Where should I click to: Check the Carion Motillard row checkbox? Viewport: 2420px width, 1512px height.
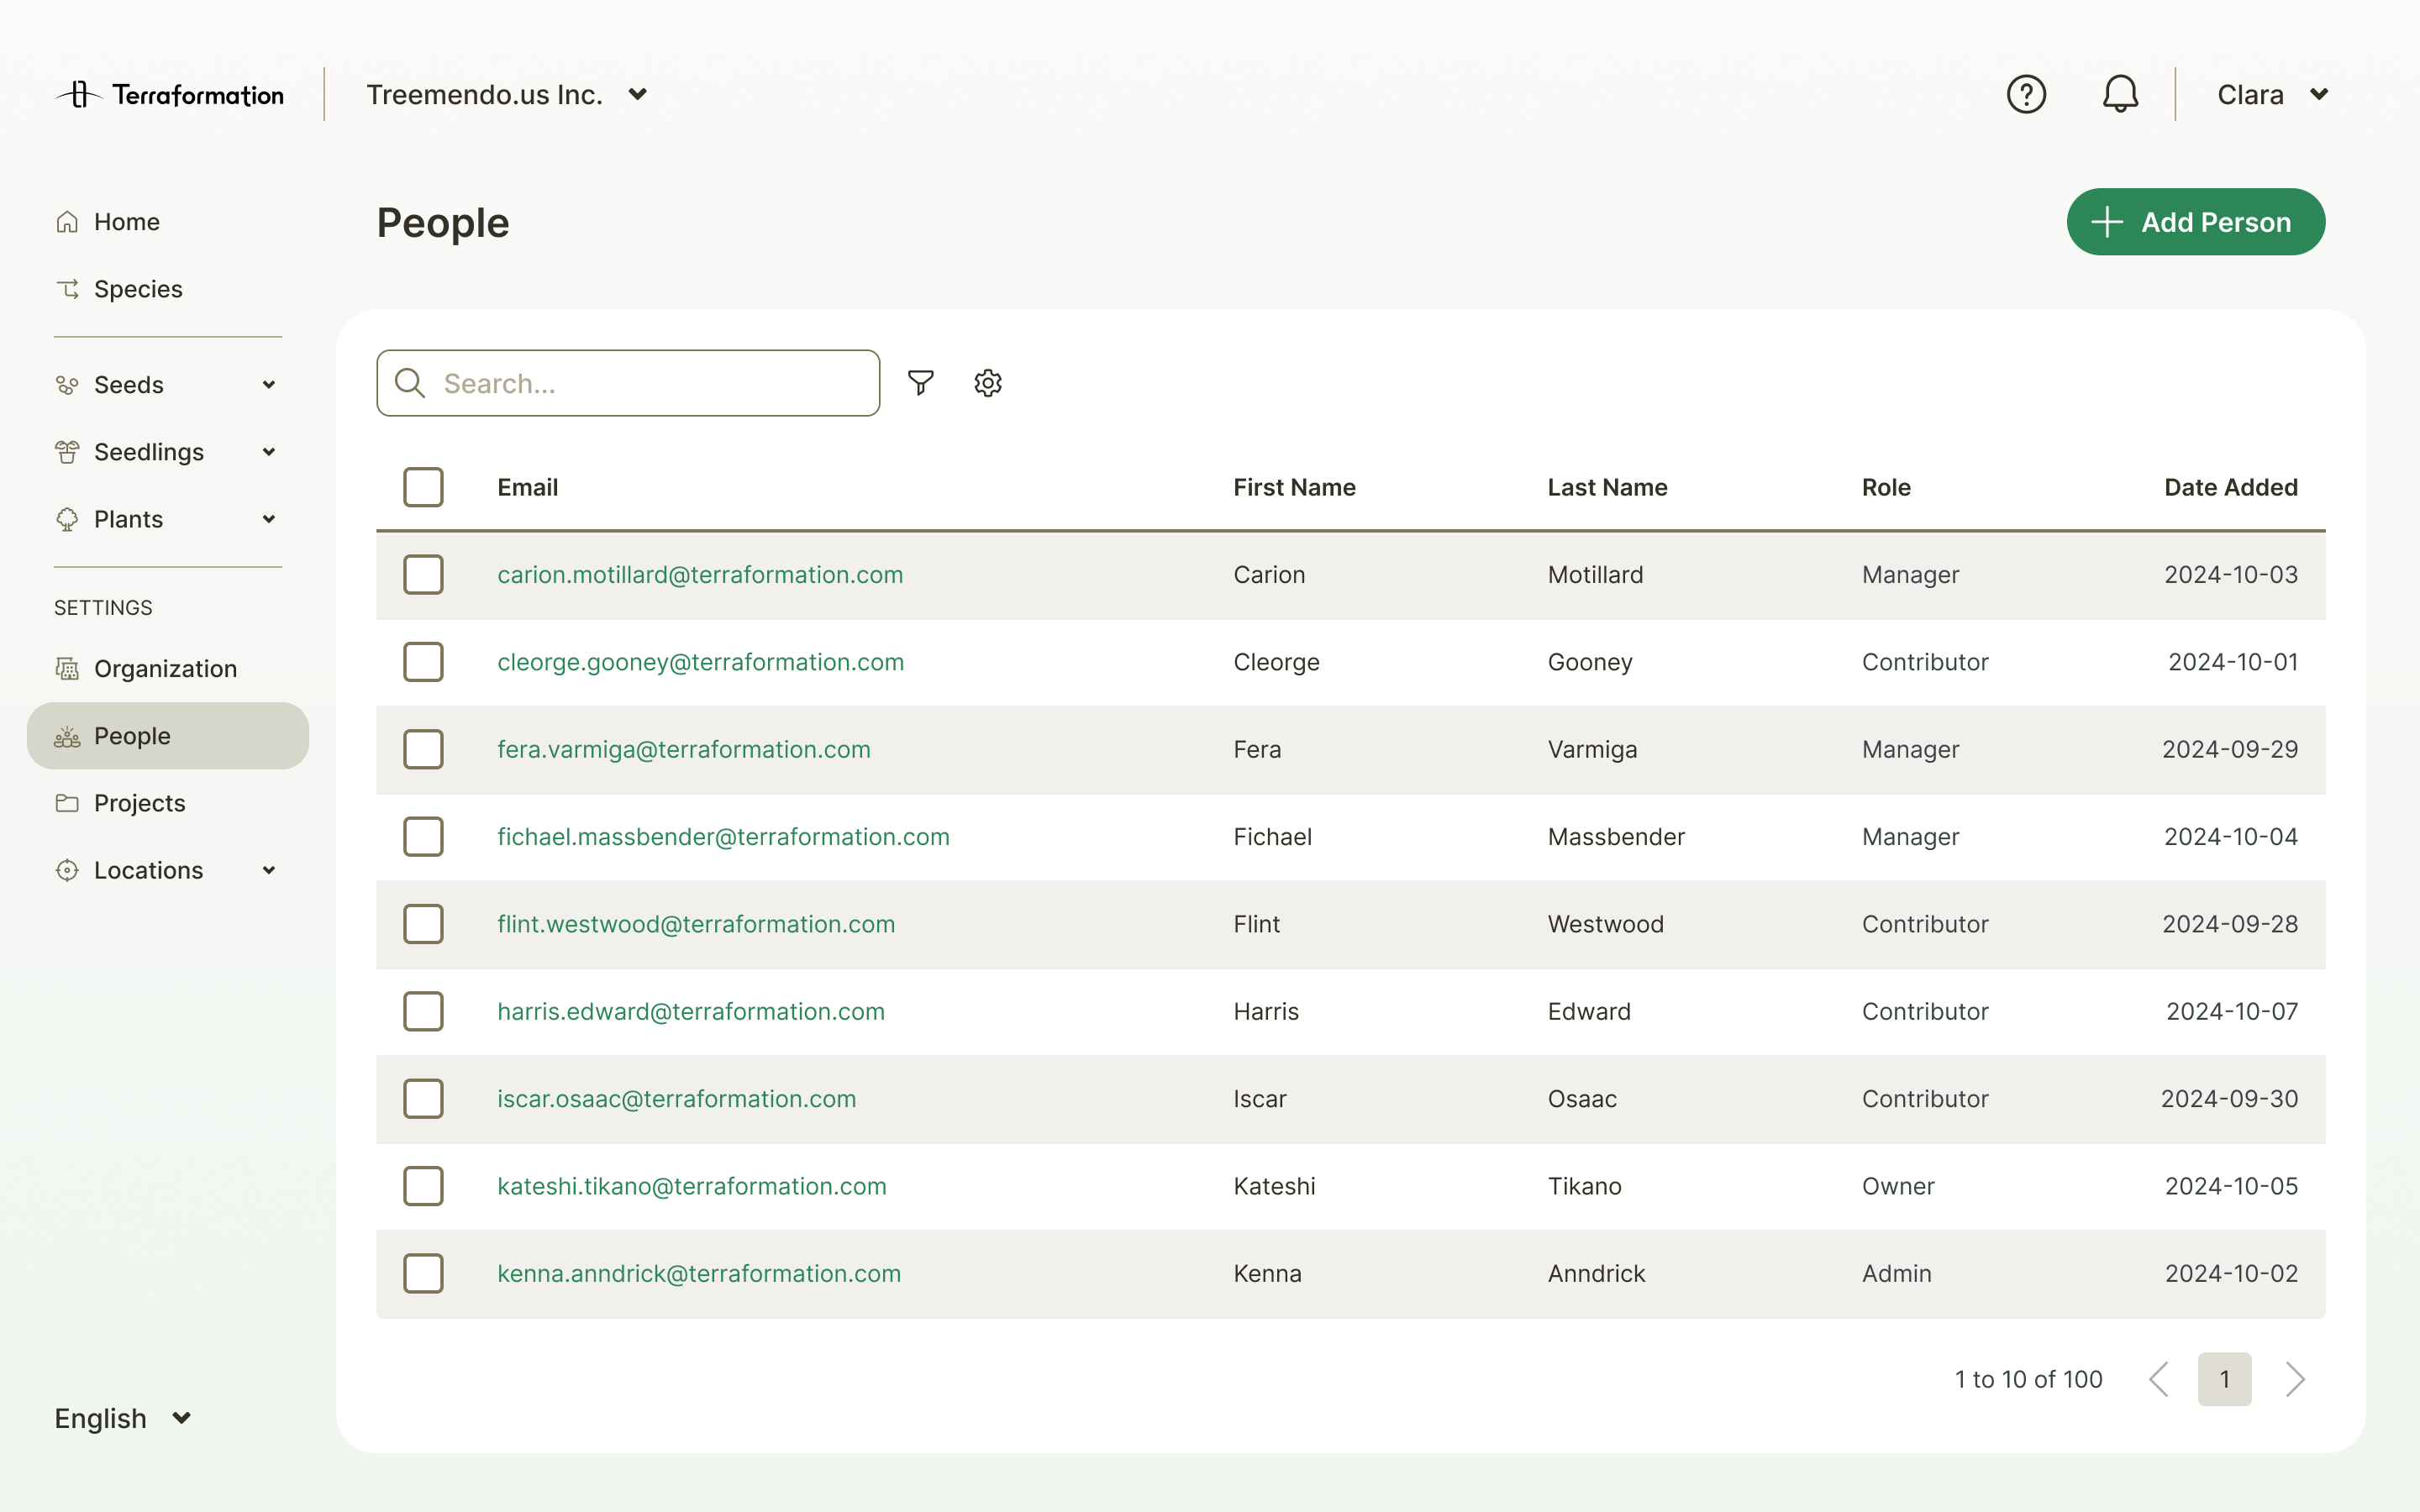coord(423,575)
